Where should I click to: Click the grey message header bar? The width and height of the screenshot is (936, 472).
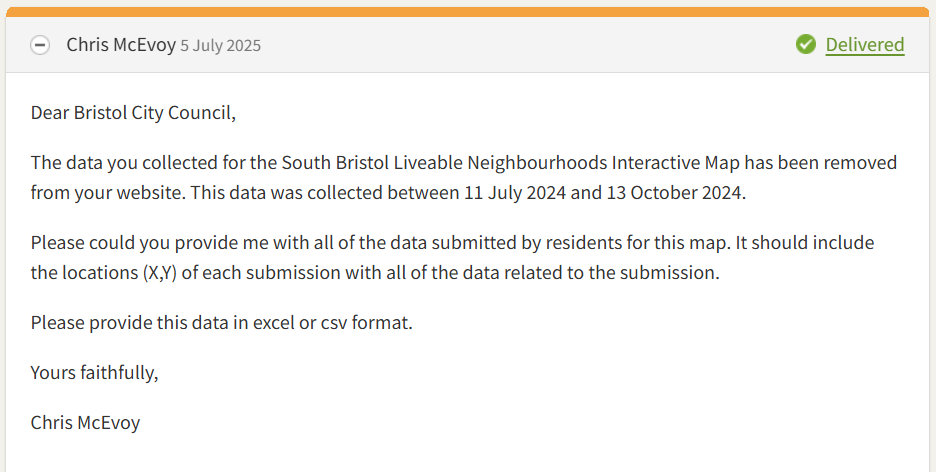pos(468,45)
